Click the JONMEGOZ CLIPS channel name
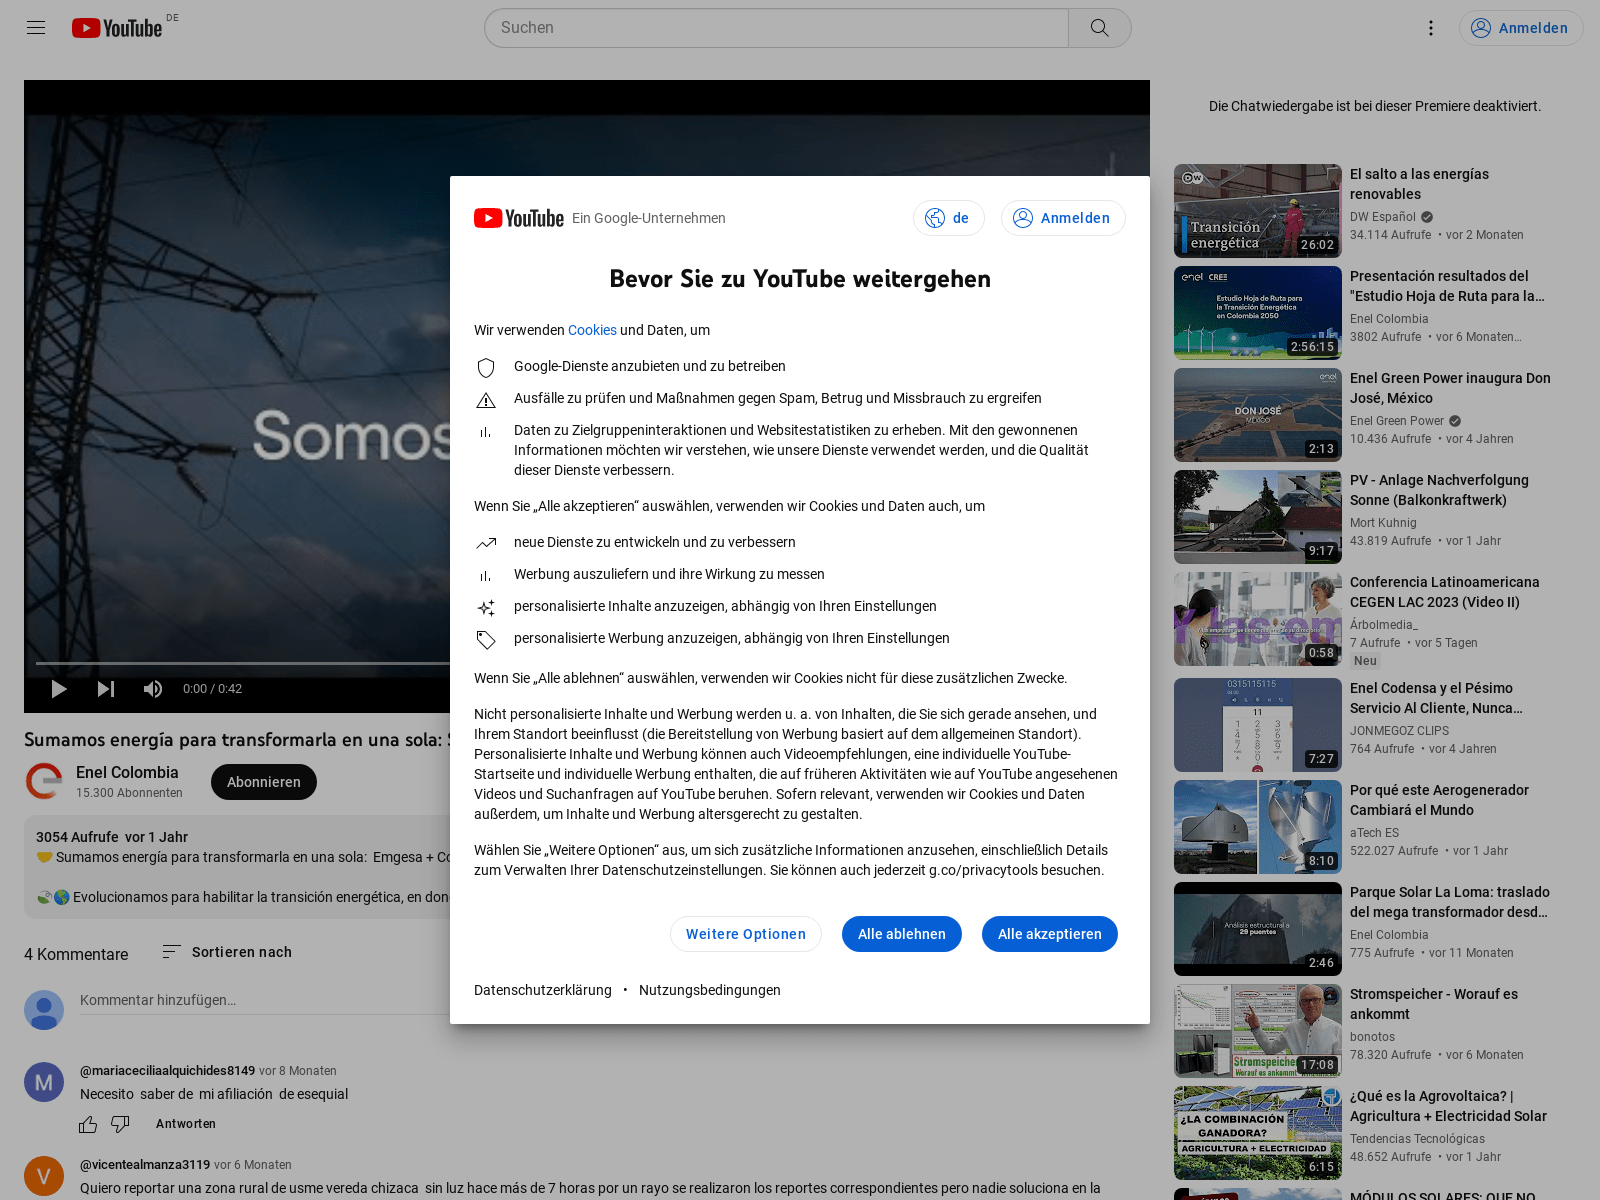1600x1200 pixels. [1400, 731]
